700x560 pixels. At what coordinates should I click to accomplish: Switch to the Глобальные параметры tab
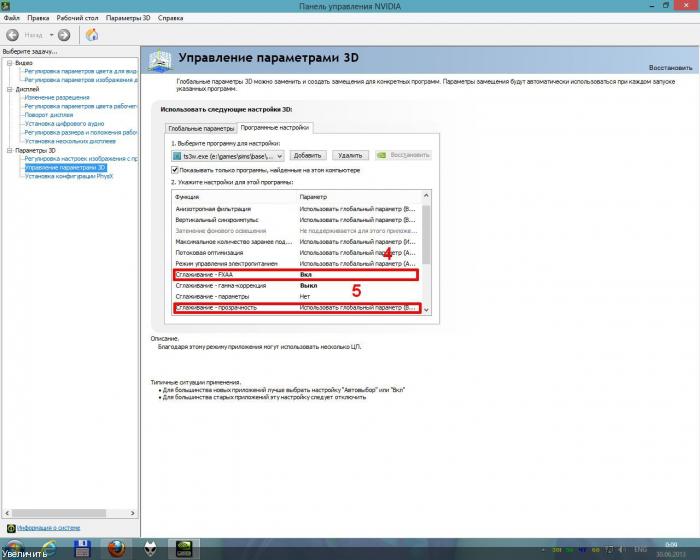(201, 128)
